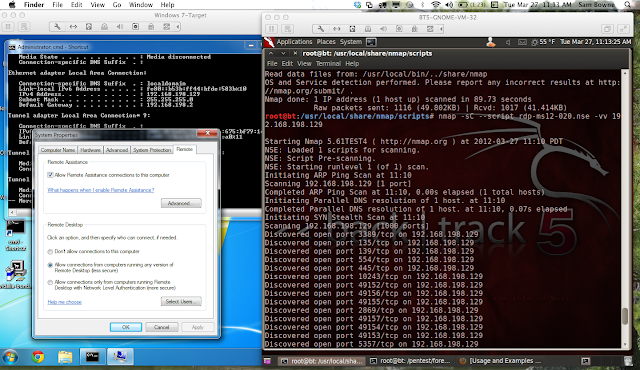Select Don't allow connections to this computer
Screen dimensions: 640x370
[50, 252]
